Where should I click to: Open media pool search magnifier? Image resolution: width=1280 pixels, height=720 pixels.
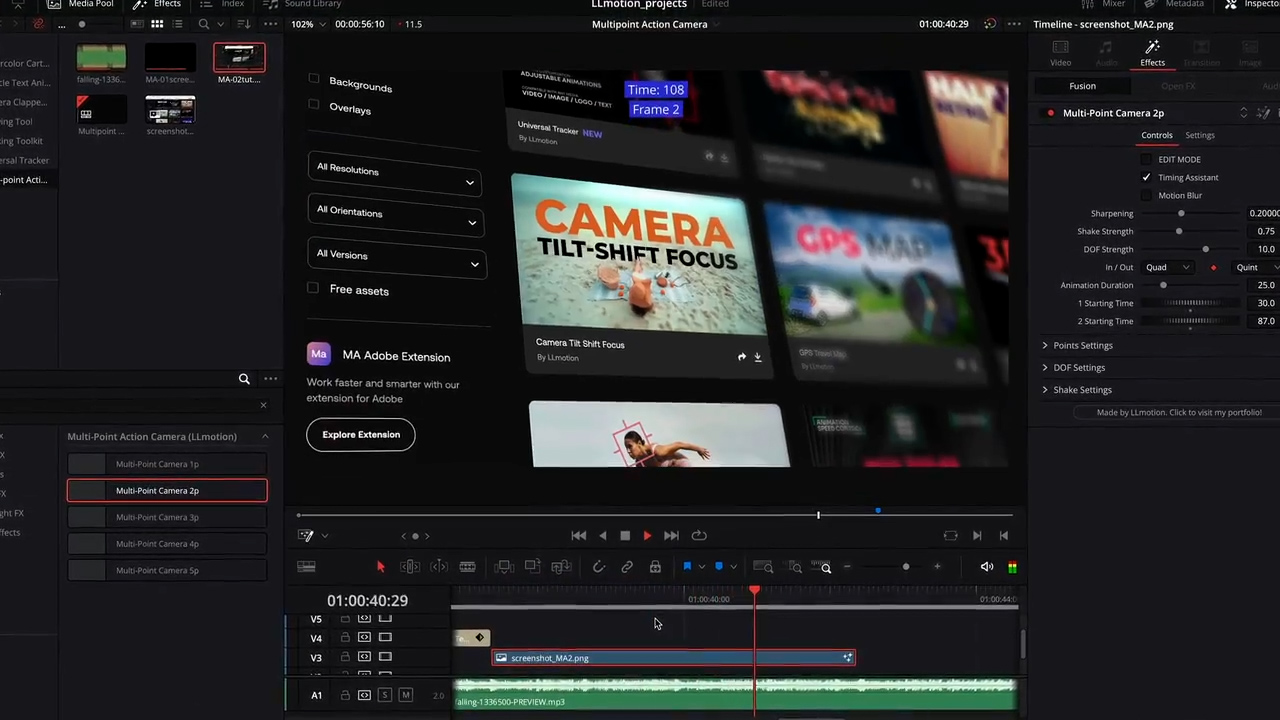tap(204, 24)
